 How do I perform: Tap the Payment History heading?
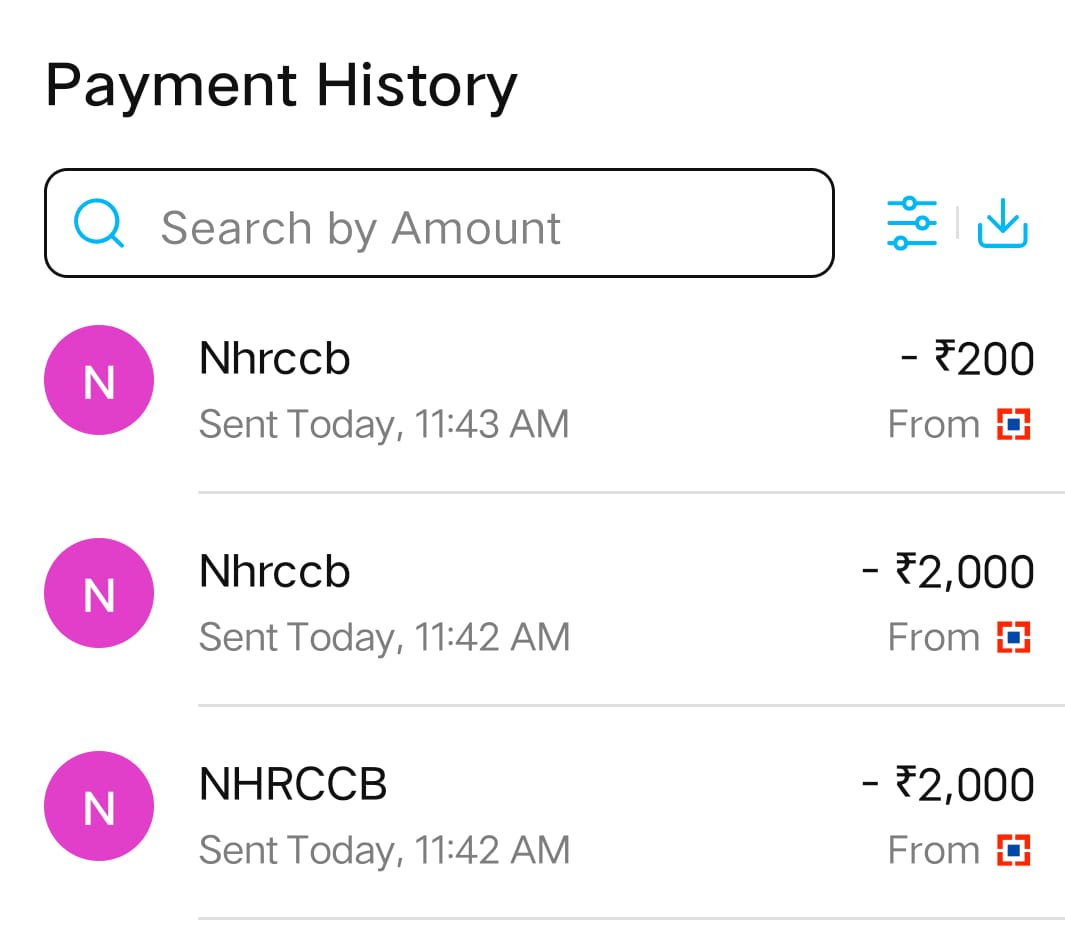[281, 86]
